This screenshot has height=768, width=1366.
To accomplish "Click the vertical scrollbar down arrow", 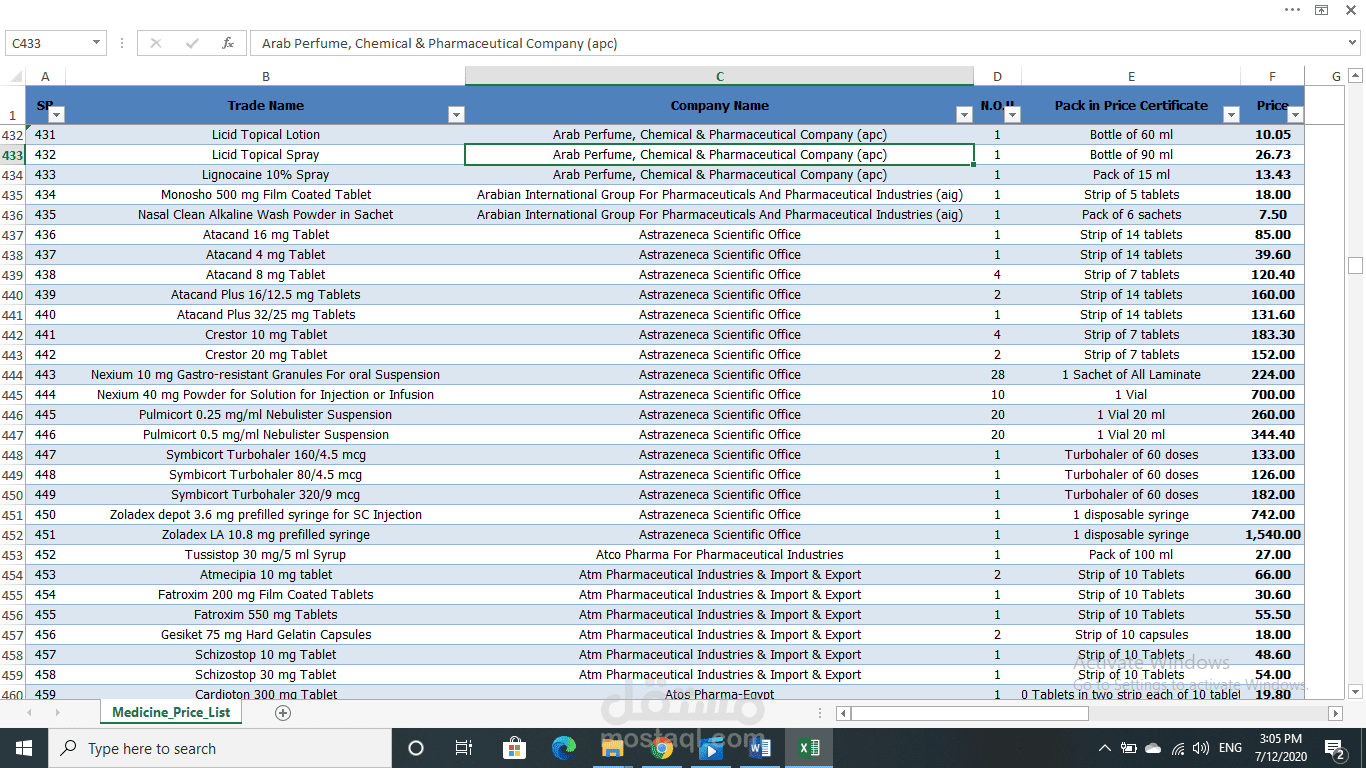I will [x=1356, y=691].
